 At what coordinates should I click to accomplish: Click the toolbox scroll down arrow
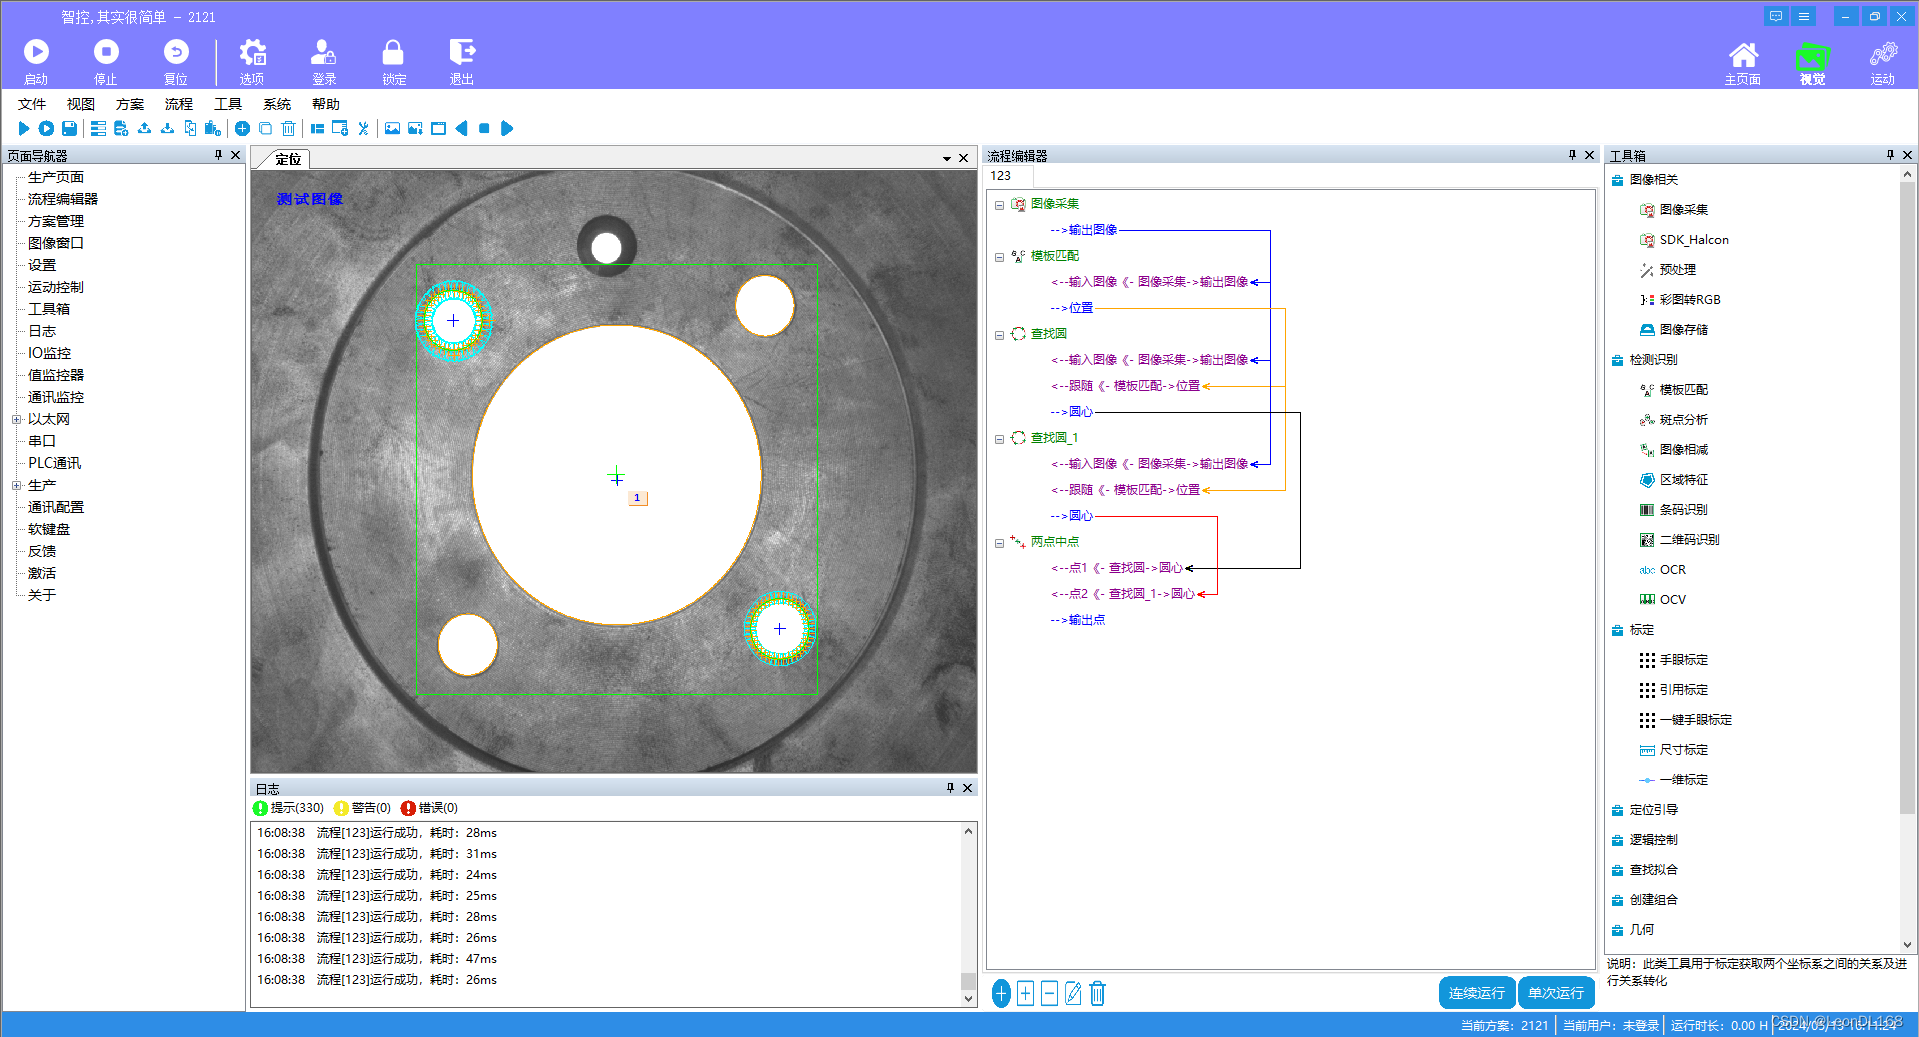click(x=1907, y=945)
